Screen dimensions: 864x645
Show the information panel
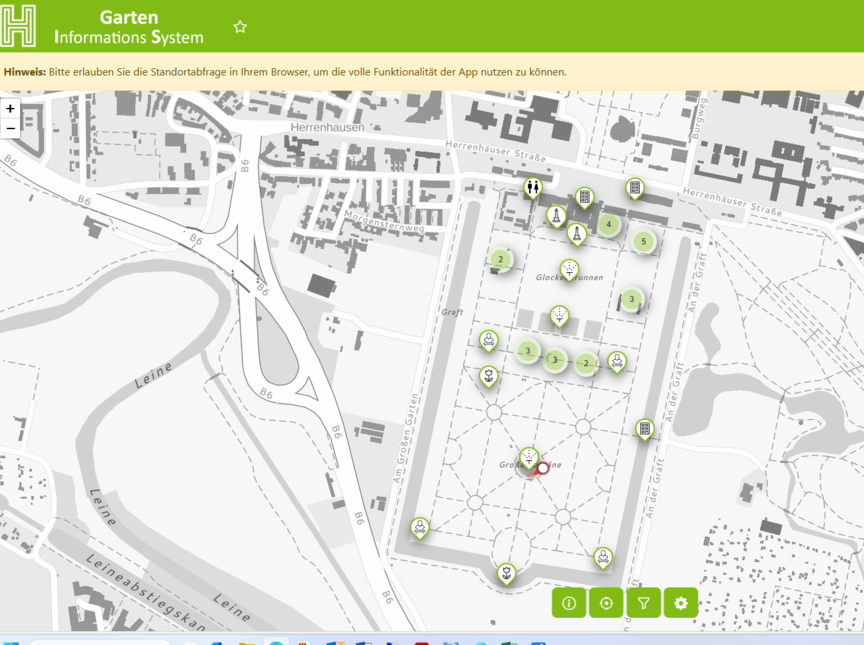click(569, 603)
